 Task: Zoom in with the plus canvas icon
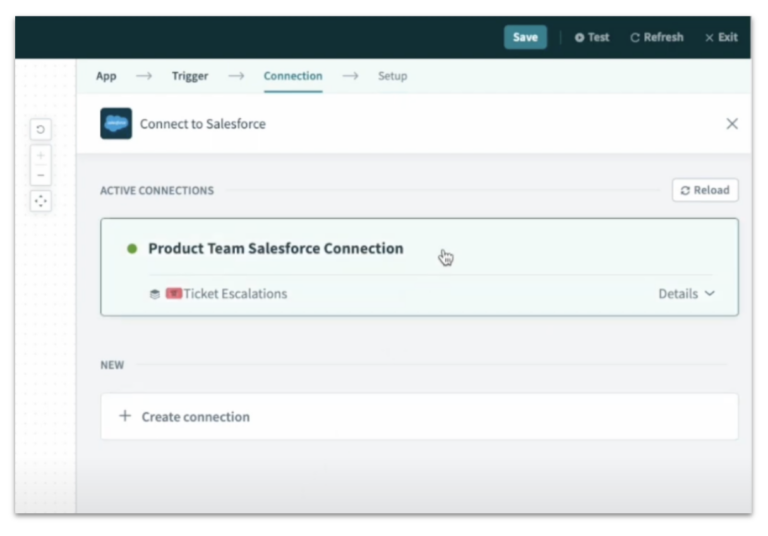click(x=41, y=156)
